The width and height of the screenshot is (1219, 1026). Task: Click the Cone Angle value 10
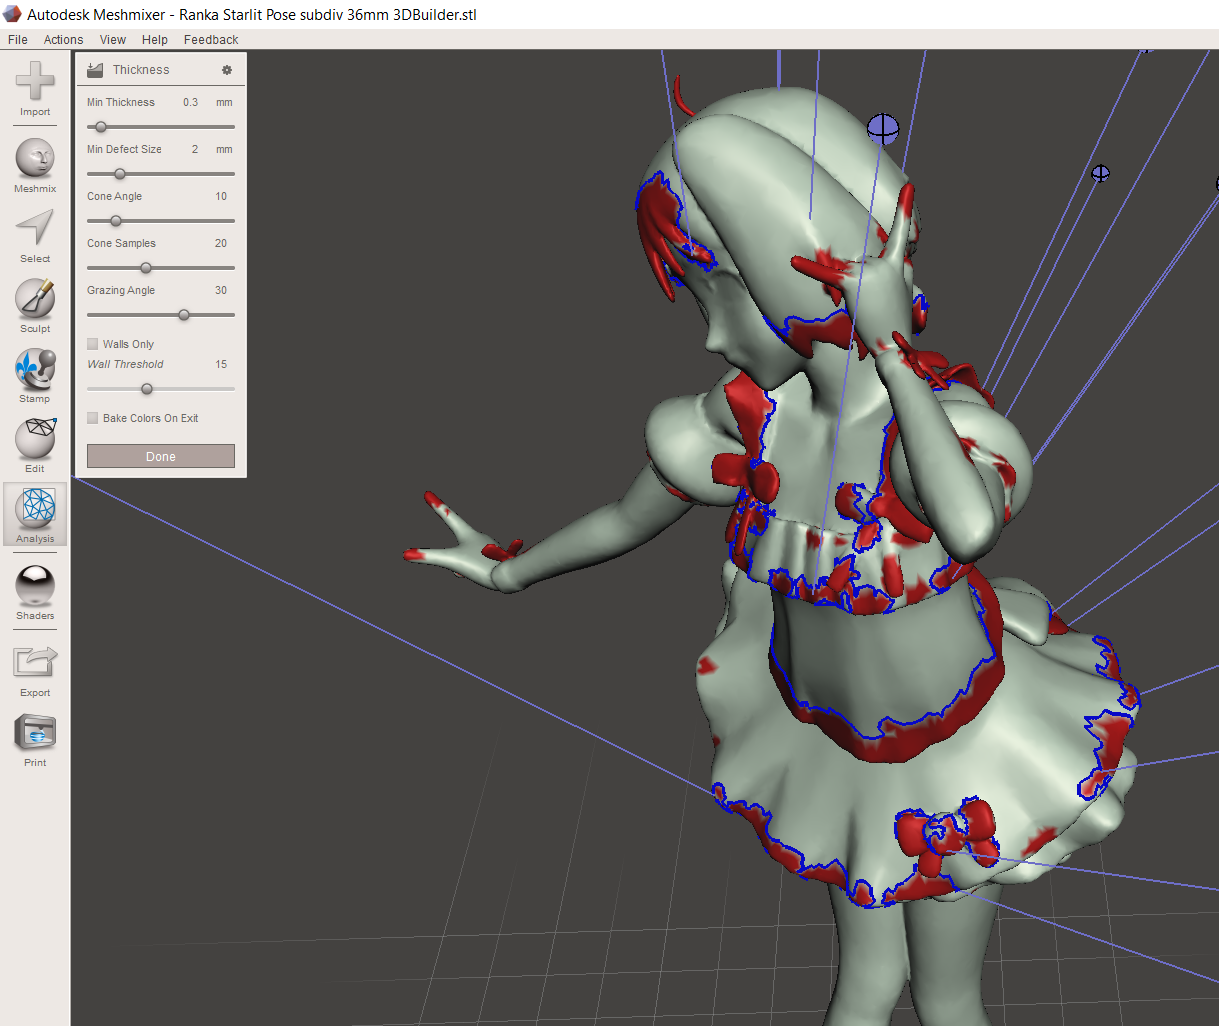[x=221, y=196]
